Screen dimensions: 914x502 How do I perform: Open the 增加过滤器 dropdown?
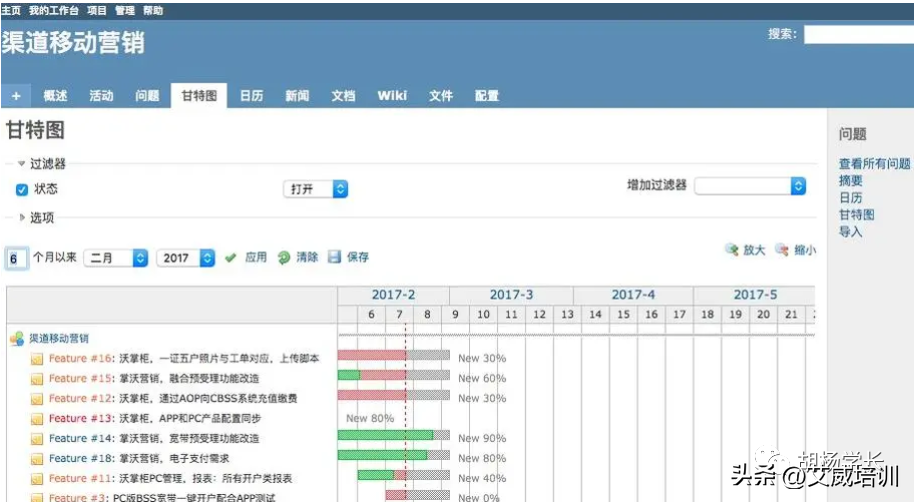click(x=750, y=186)
